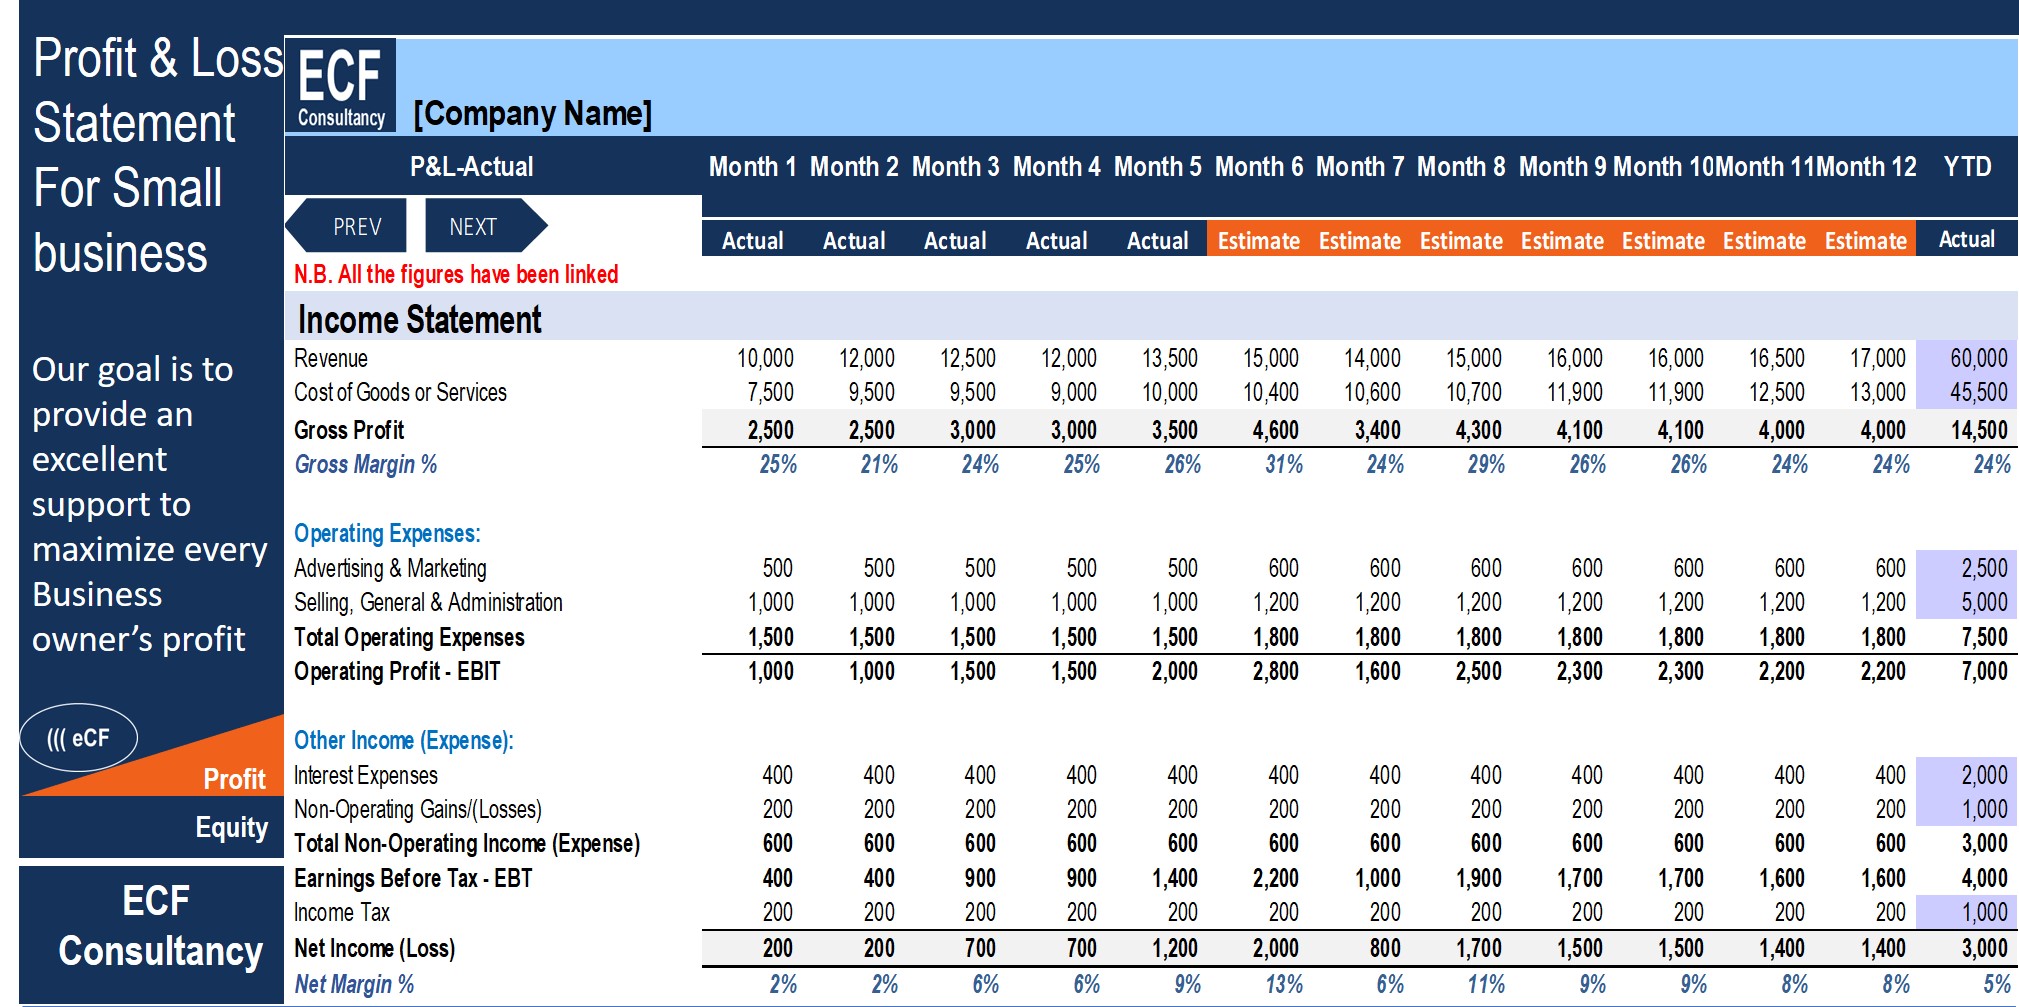Screen dimensions: 2019x1007
Task: Click the NEXT arrow button
Action: [x=486, y=226]
